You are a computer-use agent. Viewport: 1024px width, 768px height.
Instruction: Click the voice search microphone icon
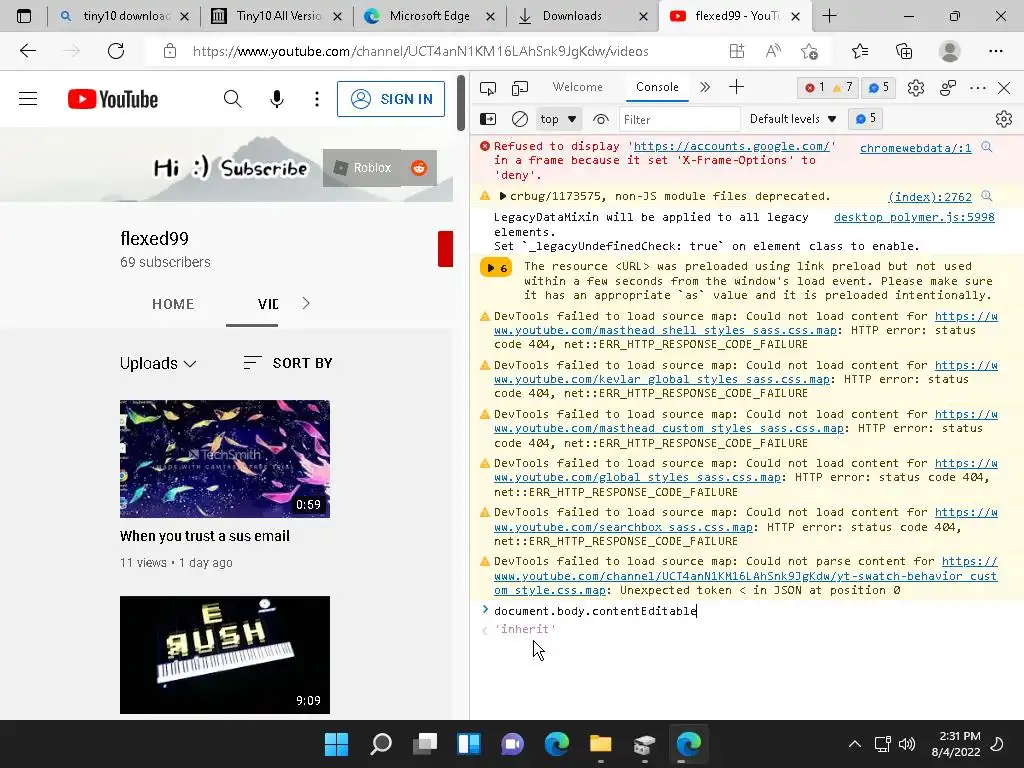(277, 99)
